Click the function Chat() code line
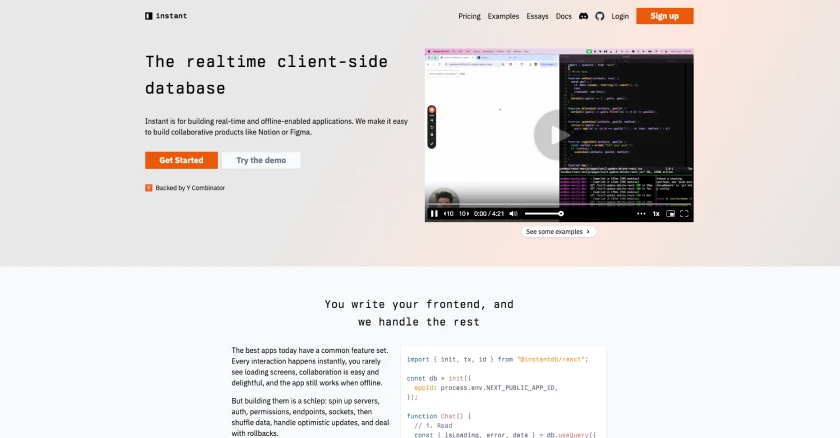Viewport: 840px width, 438px height. pyautogui.click(x=439, y=416)
